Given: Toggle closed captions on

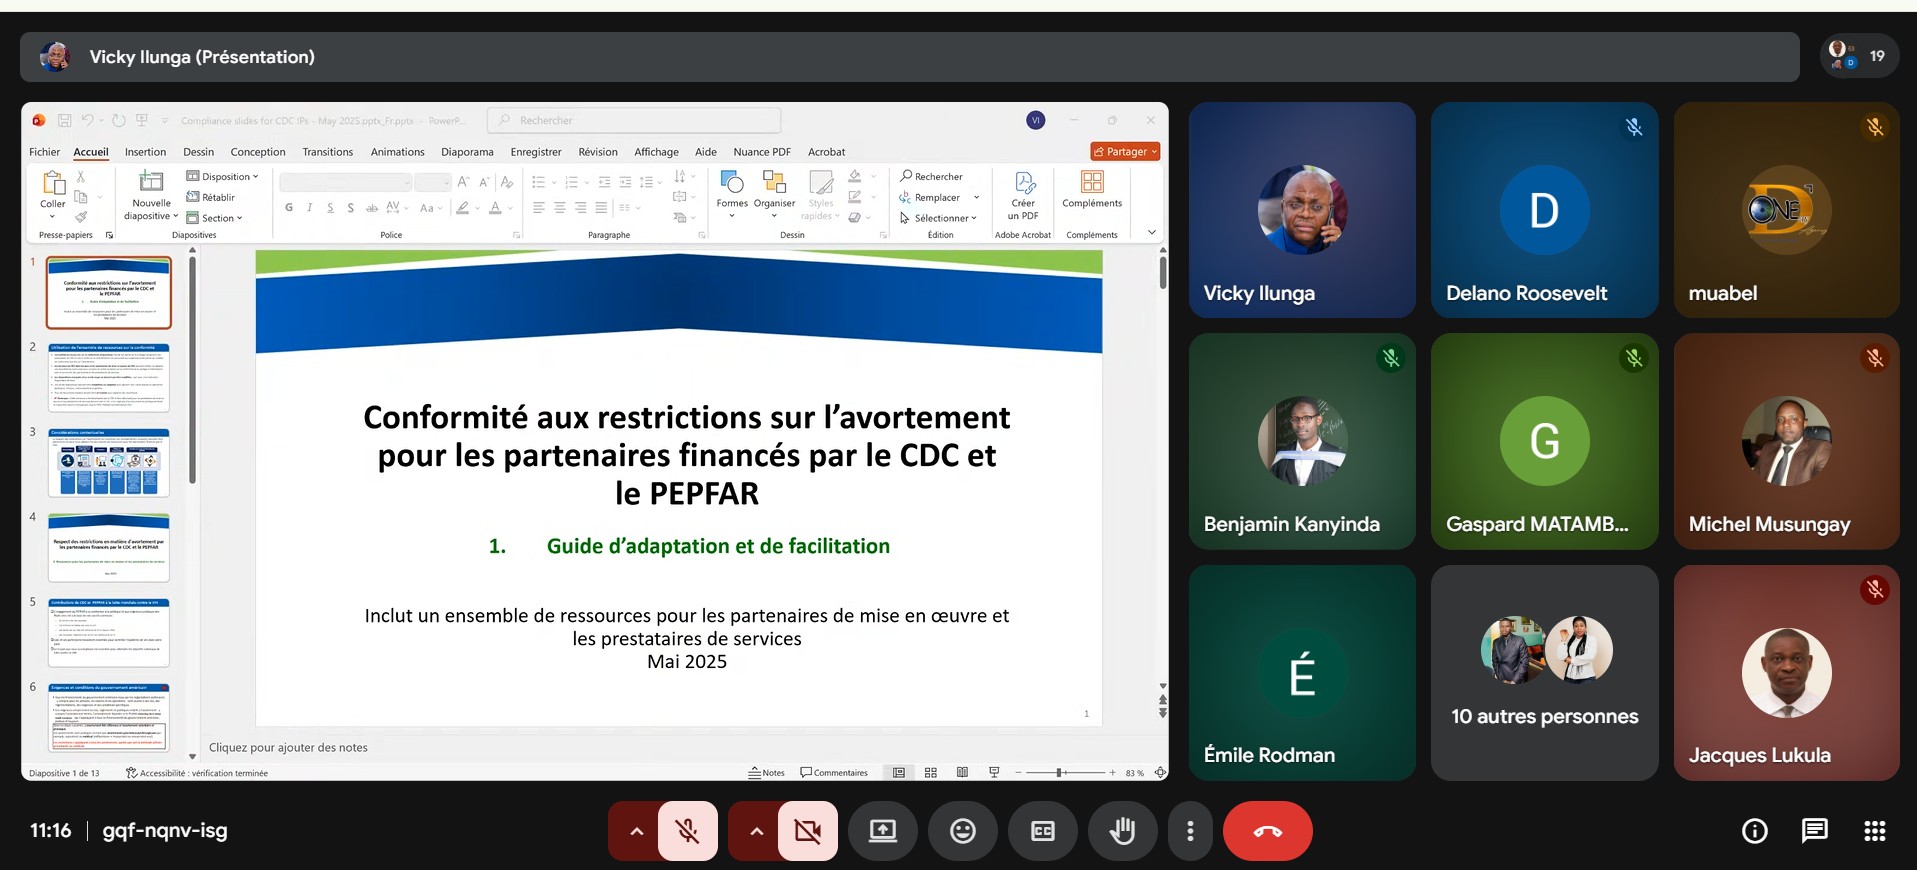Looking at the screenshot, I should tap(1042, 831).
